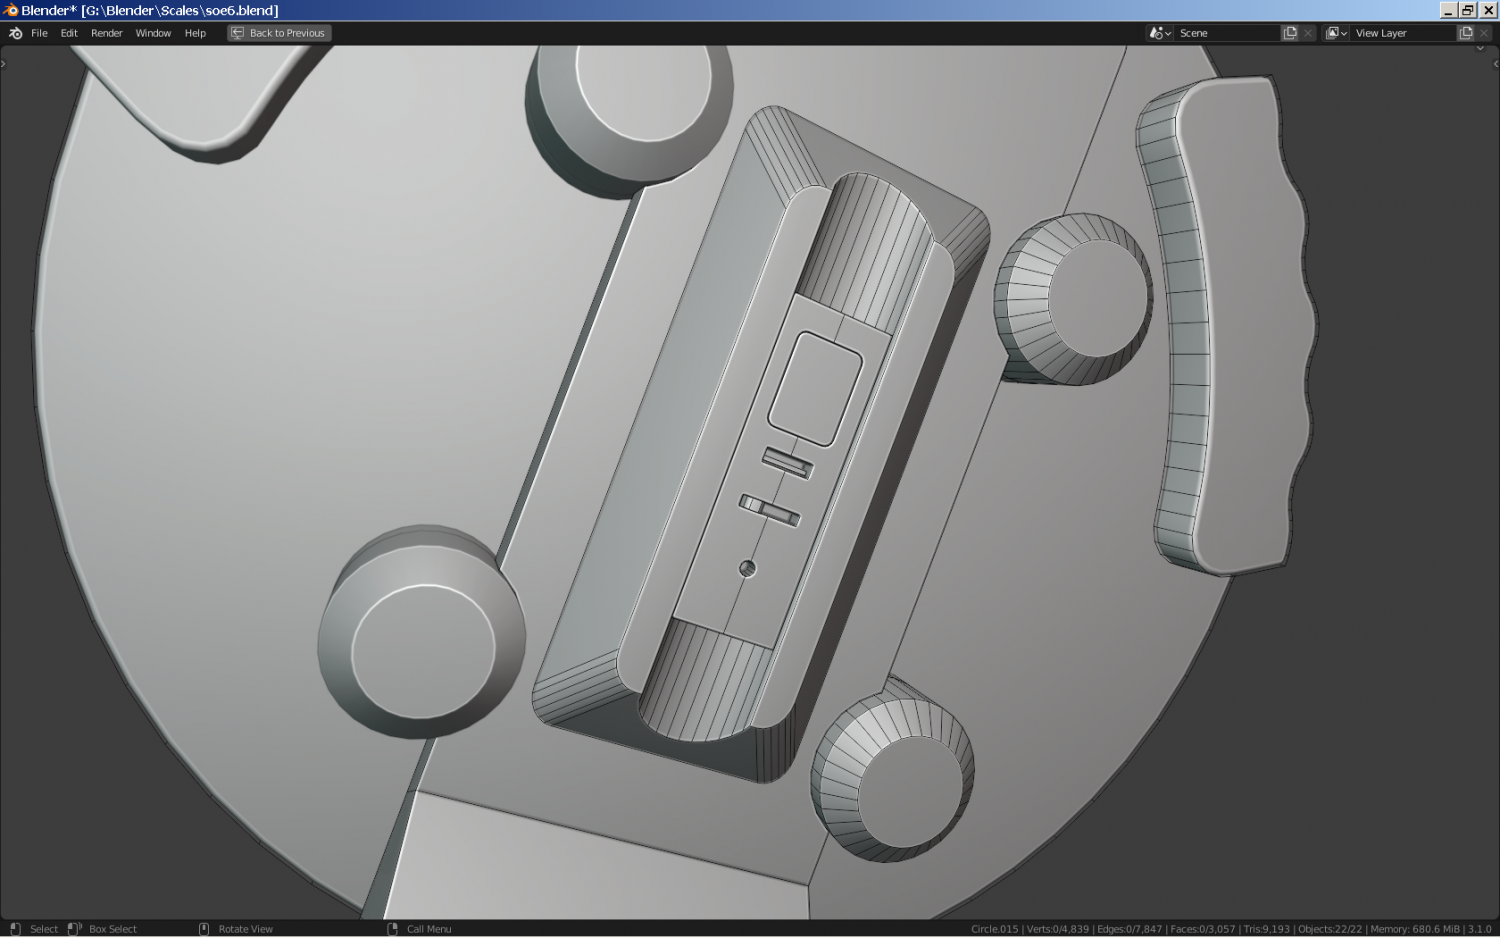Delete the current Scene with X icon
The height and width of the screenshot is (938, 1500).
tap(1308, 33)
